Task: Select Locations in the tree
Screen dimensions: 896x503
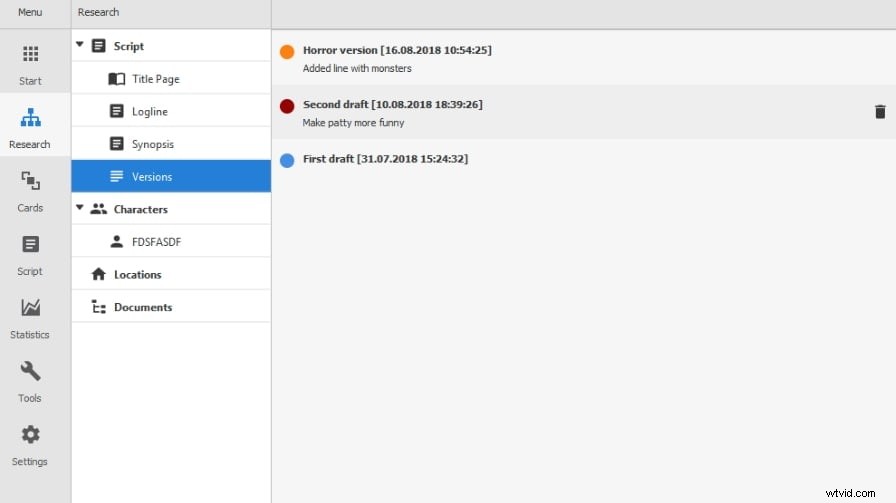Action: (171, 274)
